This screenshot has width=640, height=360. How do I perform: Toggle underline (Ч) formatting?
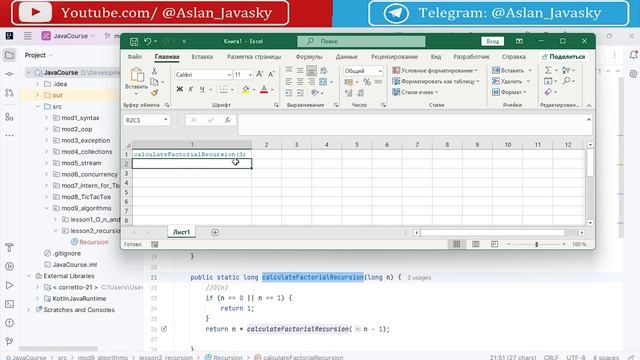[202, 89]
